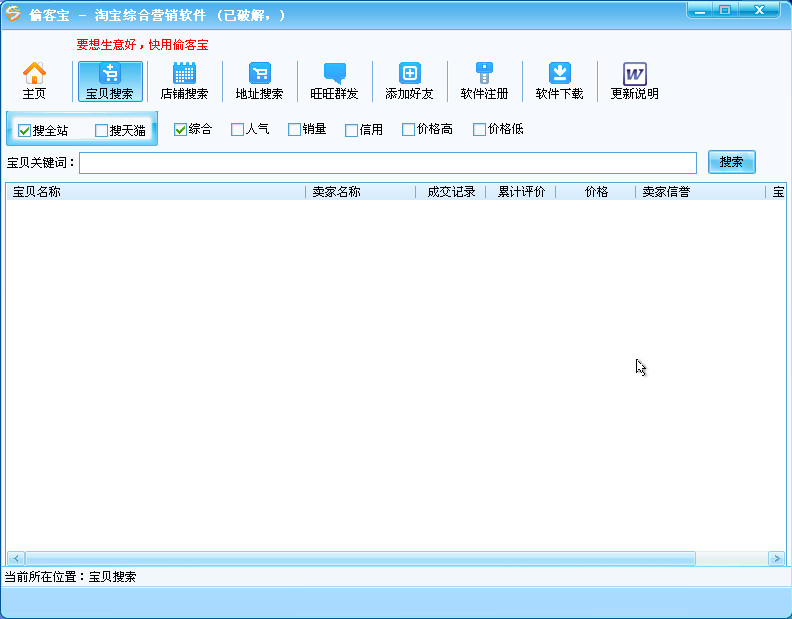Sort by 价格 column header
The image size is (792, 619).
point(596,192)
